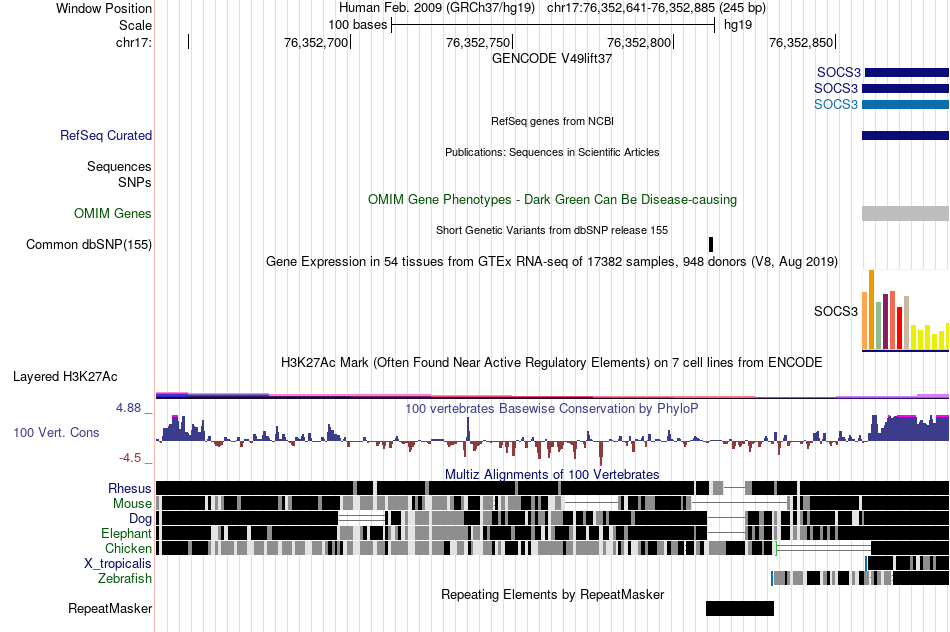Click the '100 bases' scale bar label
This screenshot has width=950, height=632.
pyautogui.click(x=357, y=25)
